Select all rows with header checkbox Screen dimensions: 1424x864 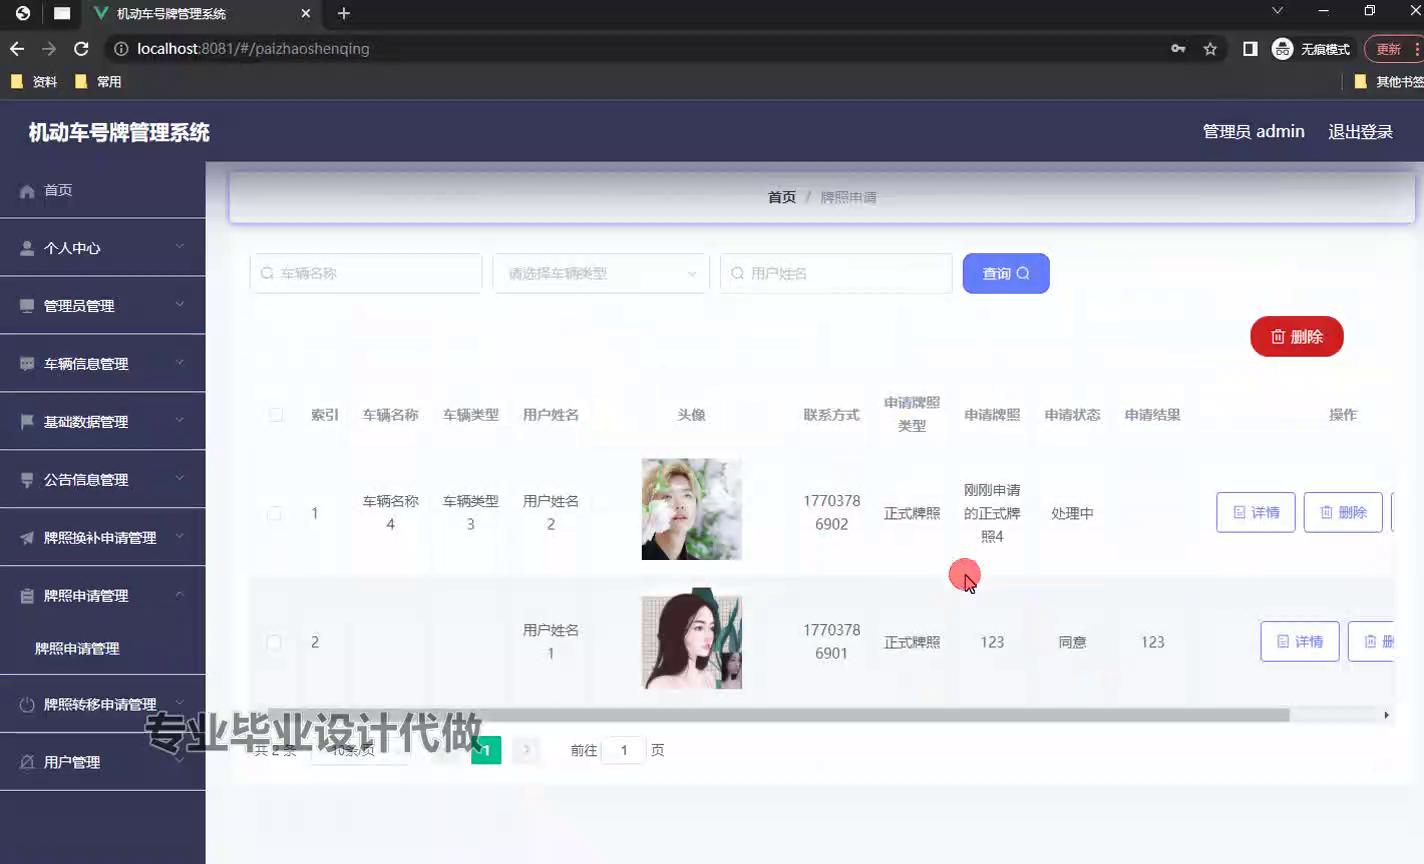click(x=276, y=415)
